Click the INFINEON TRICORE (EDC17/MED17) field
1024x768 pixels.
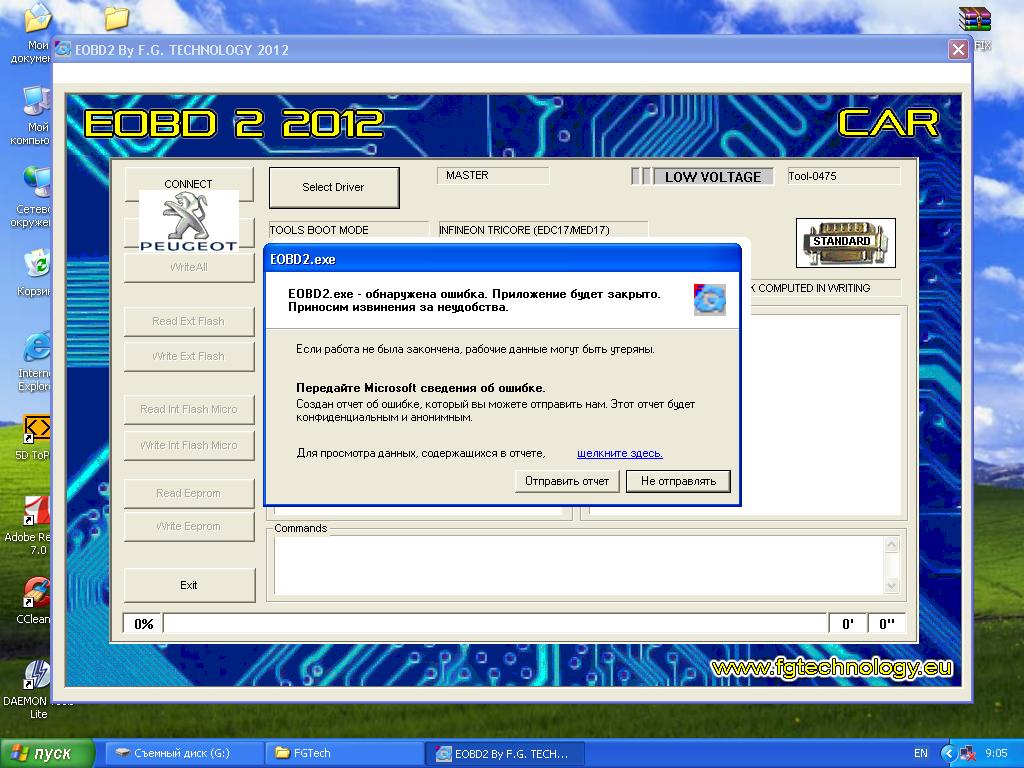coord(543,230)
